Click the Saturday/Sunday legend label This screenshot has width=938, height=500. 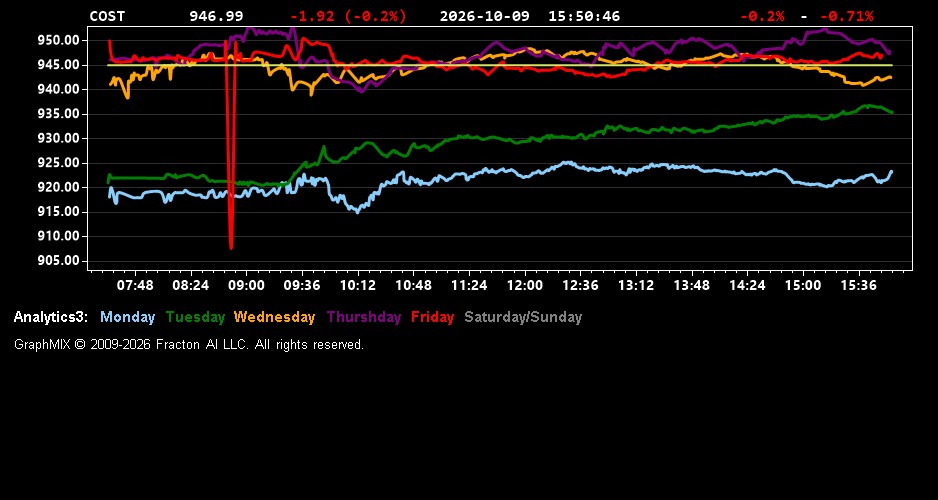coord(523,317)
